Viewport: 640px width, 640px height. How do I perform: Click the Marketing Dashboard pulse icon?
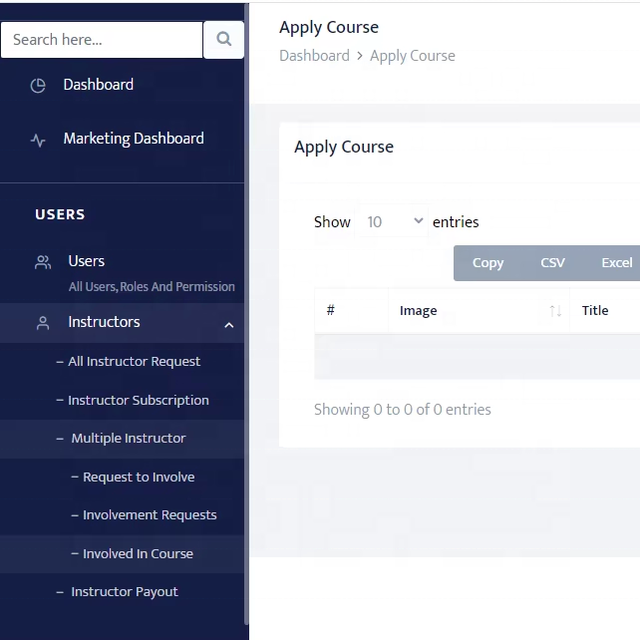click(x=38, y=141)
